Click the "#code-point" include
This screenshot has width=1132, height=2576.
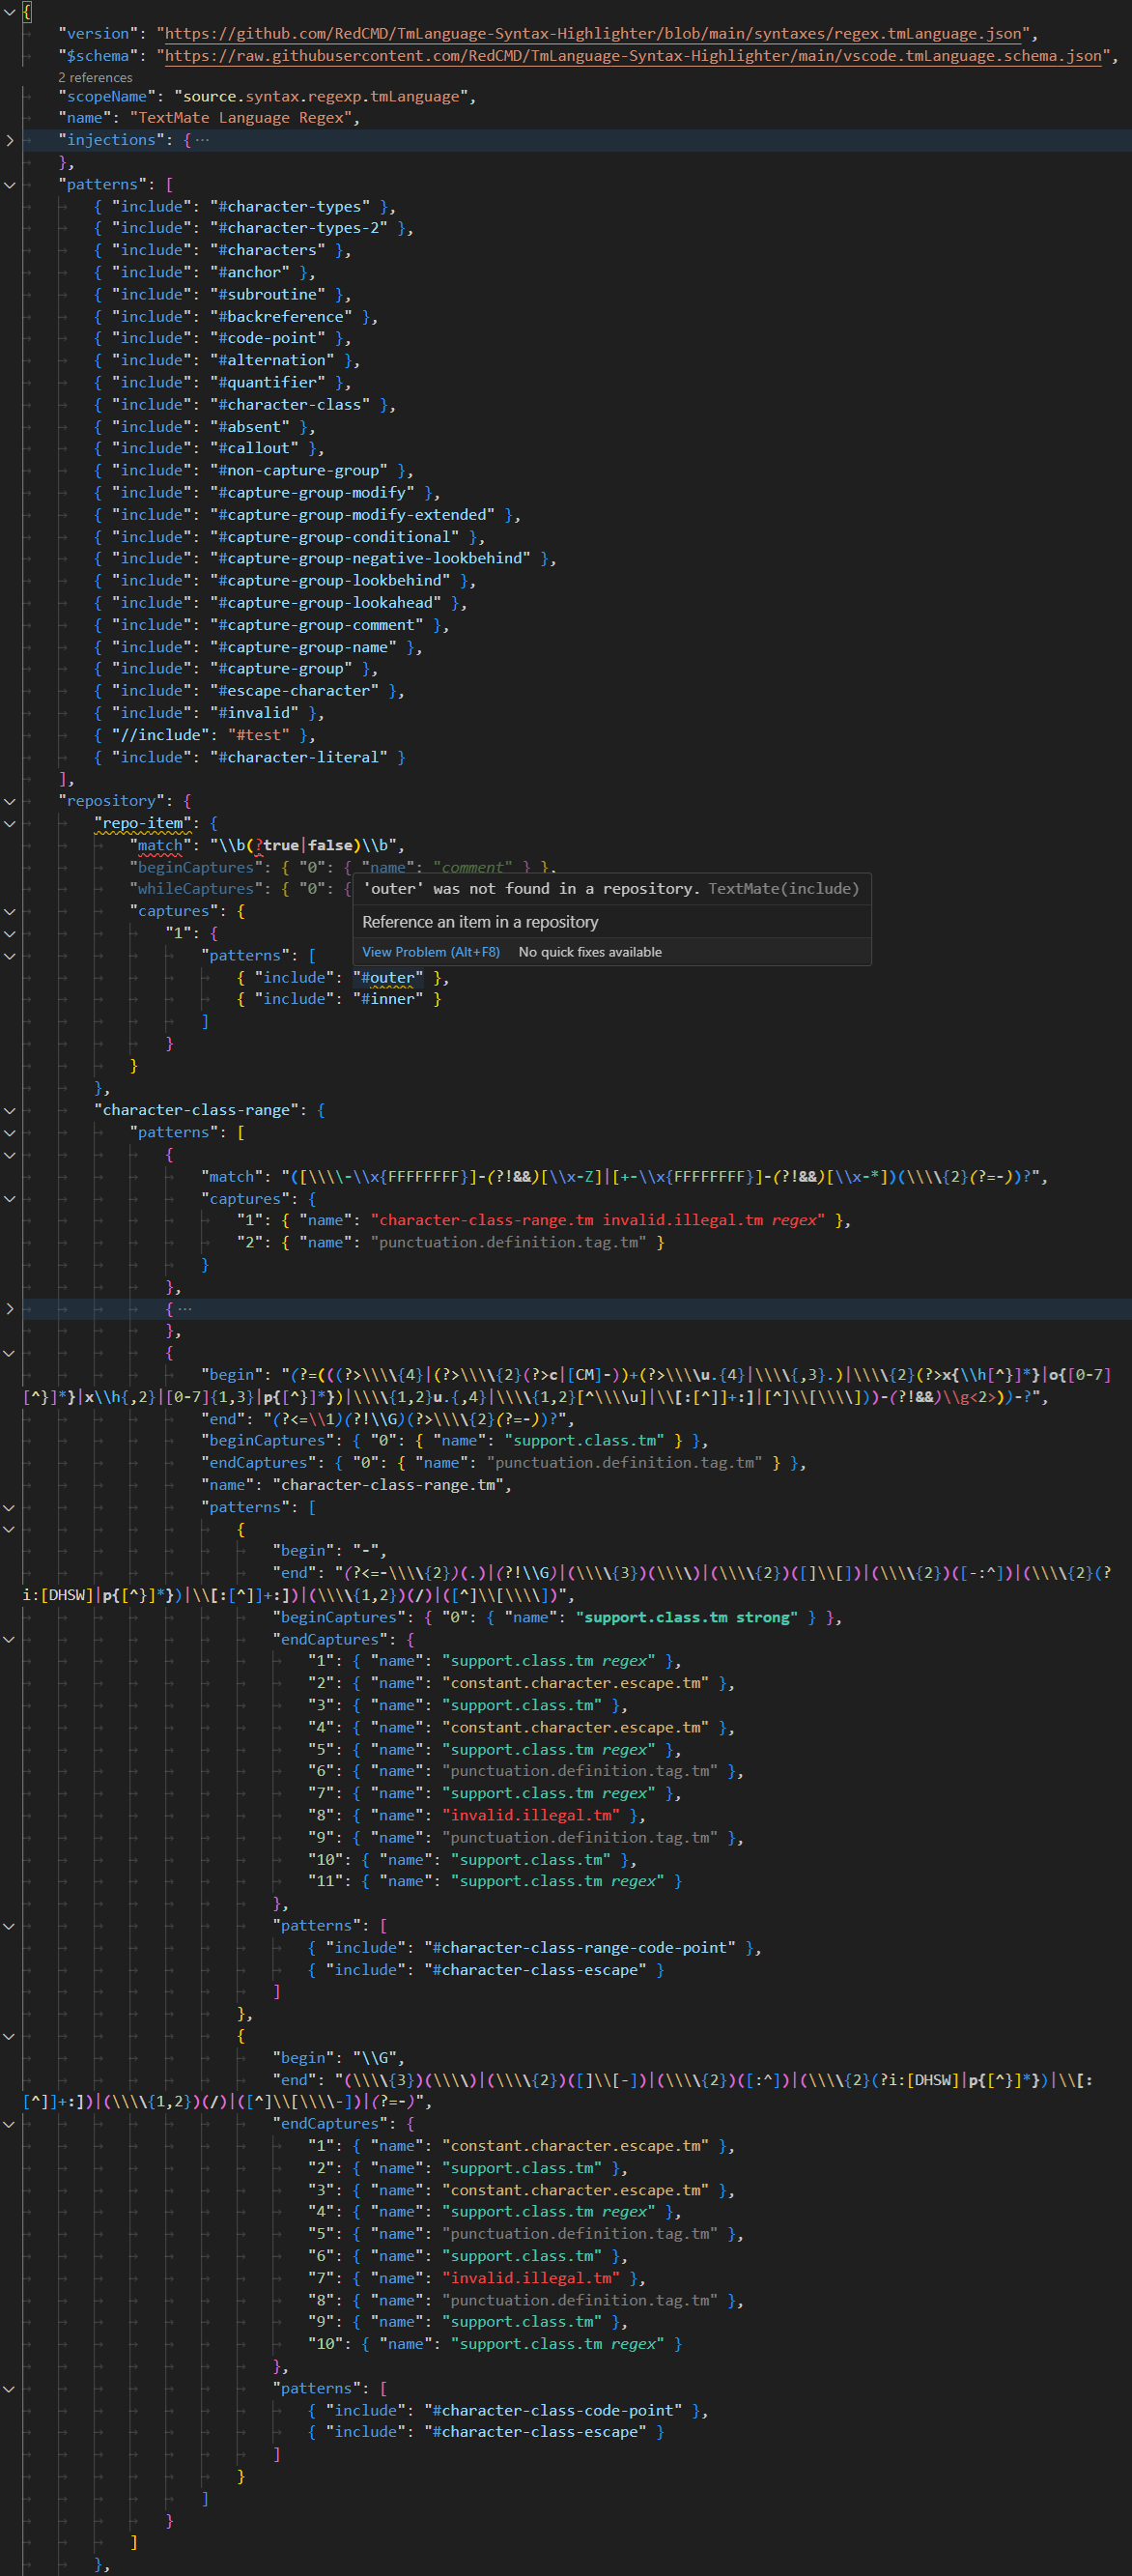pyautogui.click(x=268, y=338)
